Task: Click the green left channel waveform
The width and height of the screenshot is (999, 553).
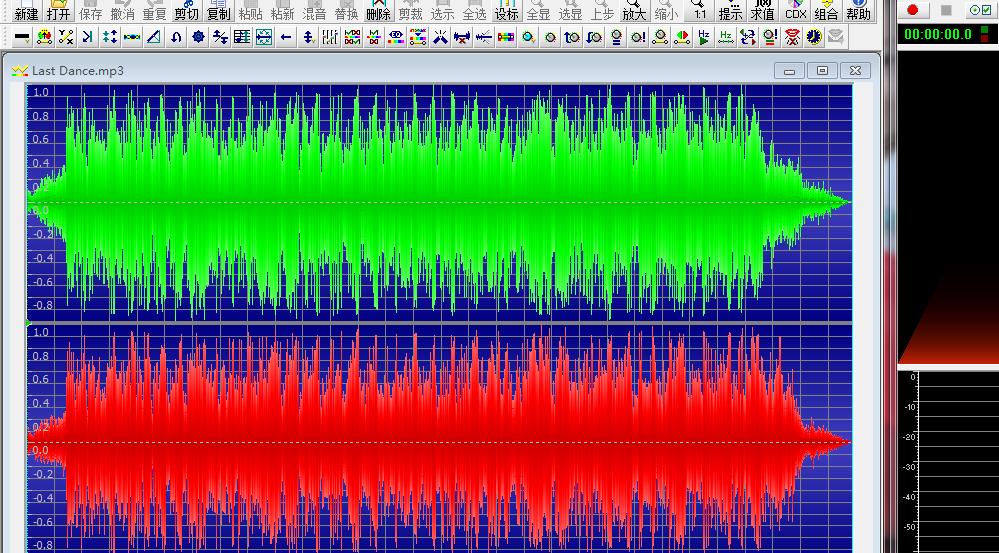Action: [x=440, y=200]
